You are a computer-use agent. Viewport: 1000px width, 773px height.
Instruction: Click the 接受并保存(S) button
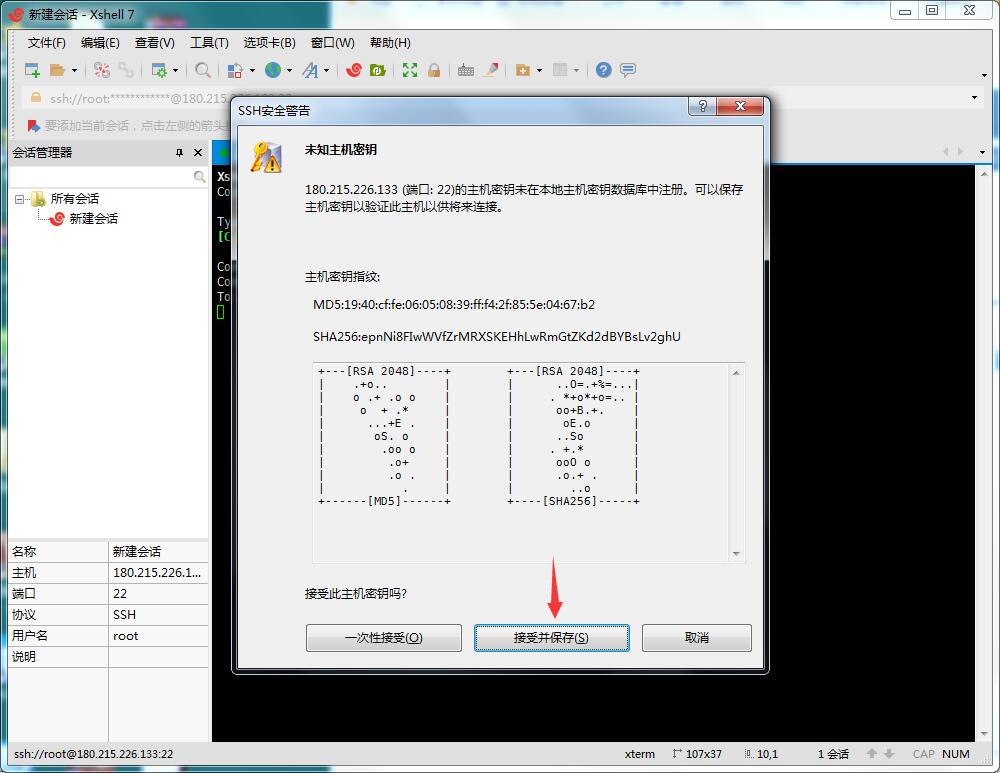click(x=552, y=638)
